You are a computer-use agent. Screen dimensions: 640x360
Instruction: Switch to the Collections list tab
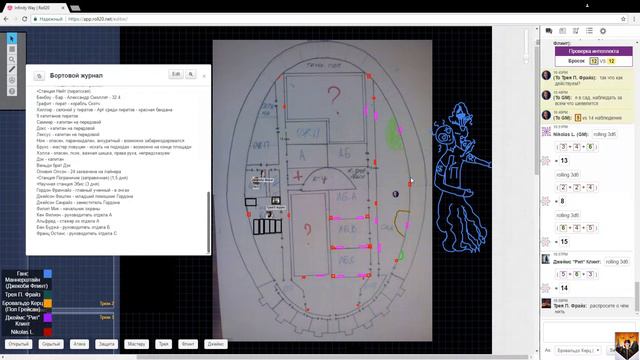pyautogui.click(x=589, y=31)
